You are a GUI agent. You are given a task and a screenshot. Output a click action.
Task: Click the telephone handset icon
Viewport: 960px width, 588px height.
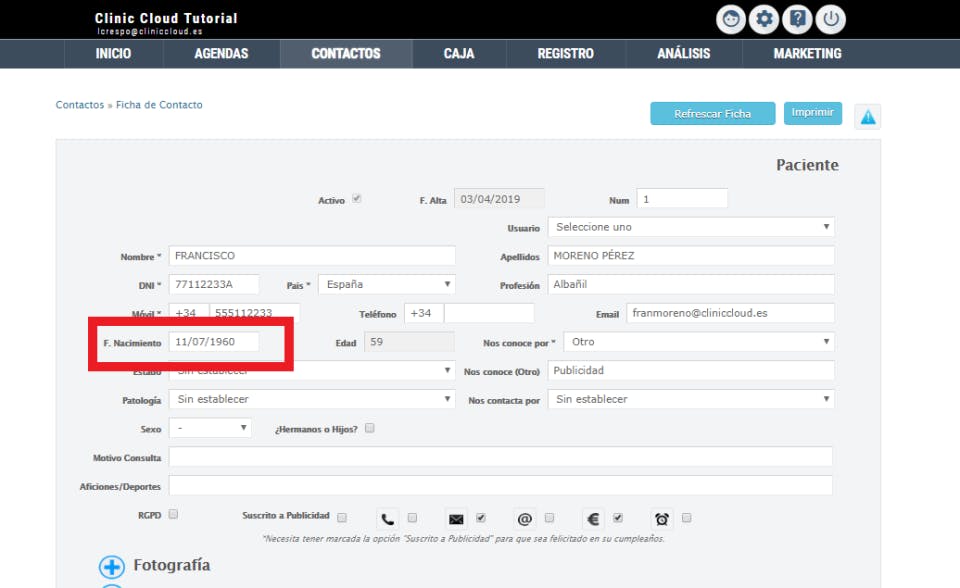(x=388, y=519)
